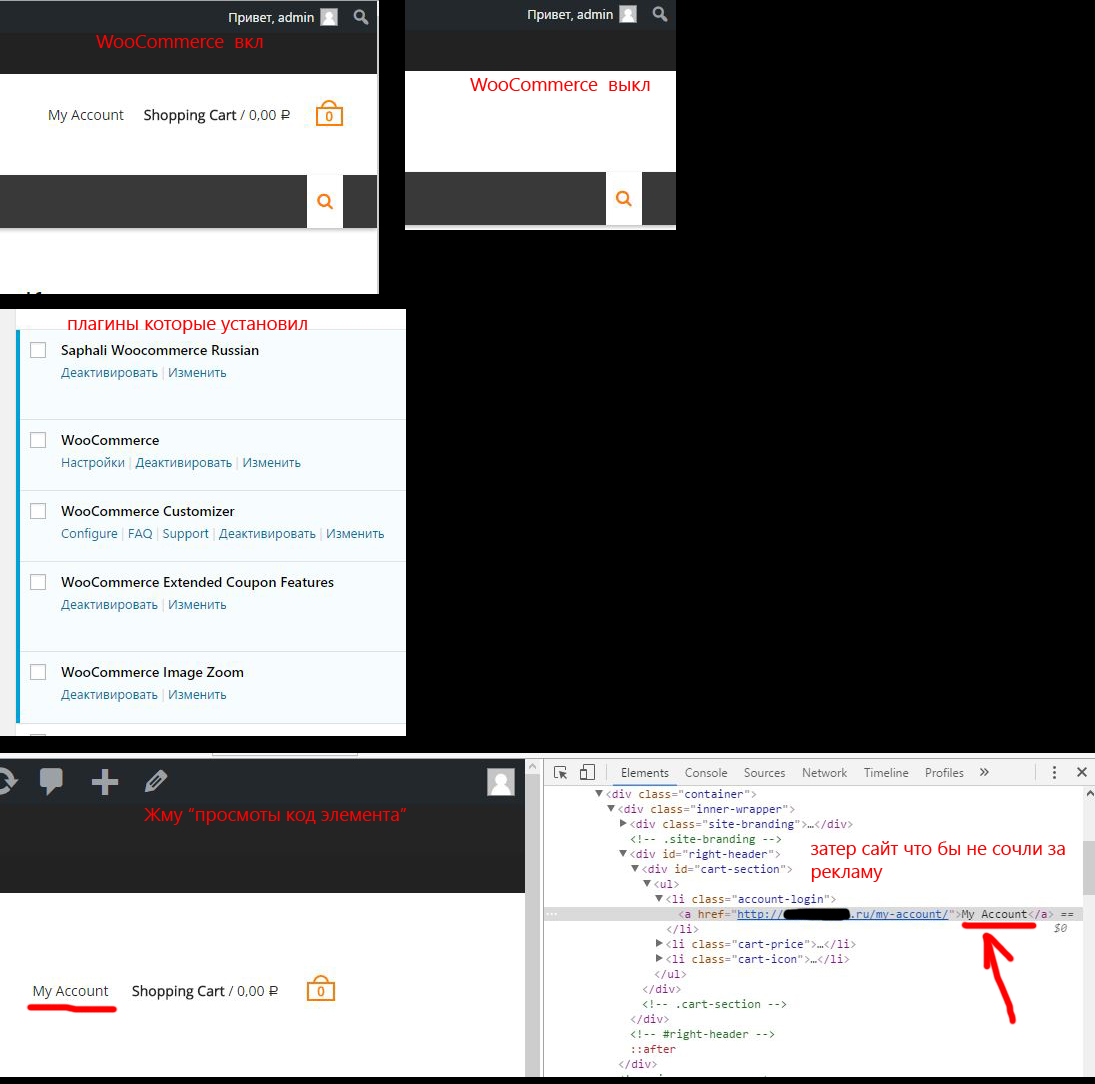Screen dimensions: 1095x1084
Task: Check the WooCommerce Customizer plugin box
Action: point(38,511)
